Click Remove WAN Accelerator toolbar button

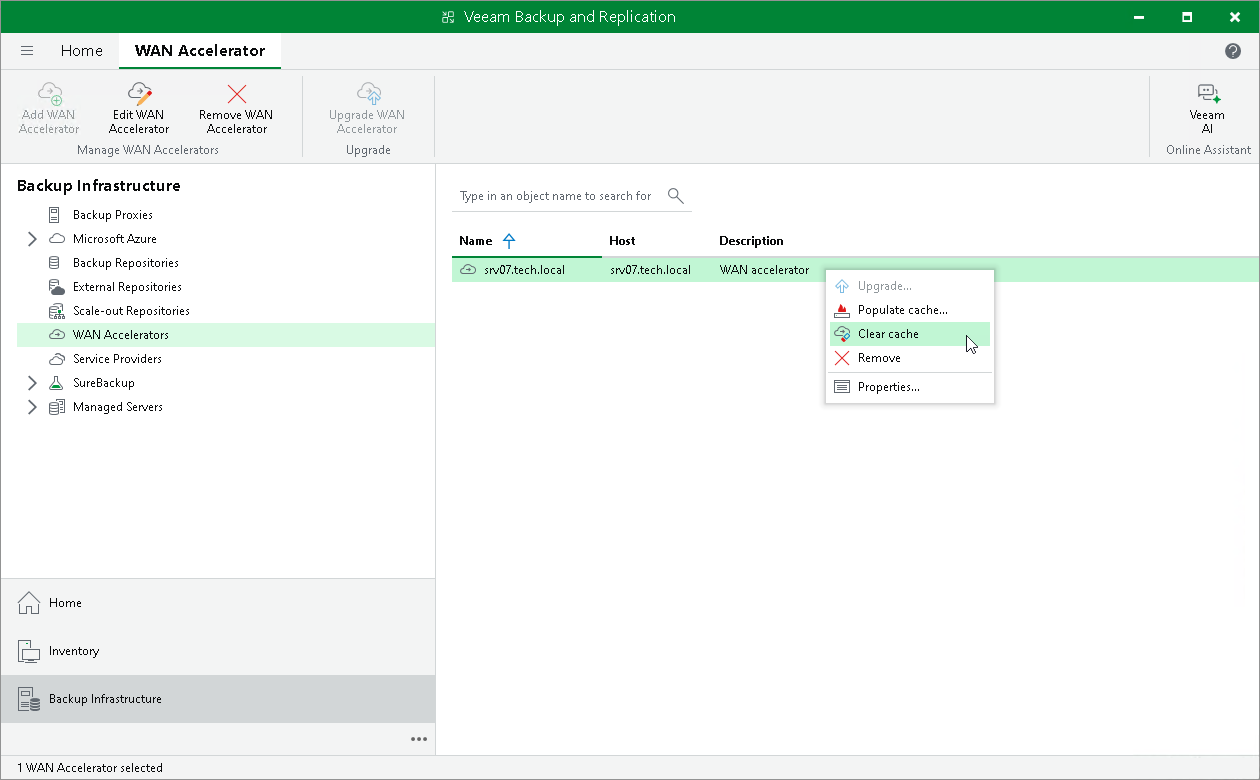(236, 108)
